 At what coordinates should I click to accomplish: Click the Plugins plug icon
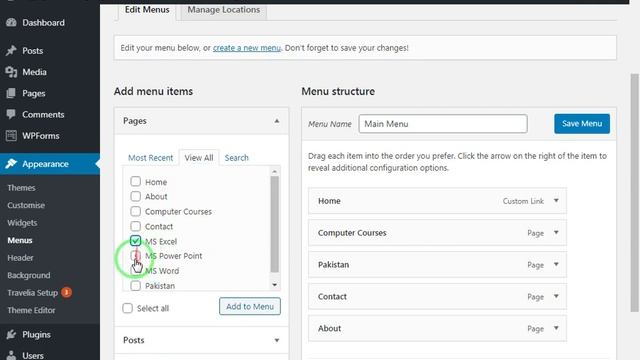(x=11, y=334)
